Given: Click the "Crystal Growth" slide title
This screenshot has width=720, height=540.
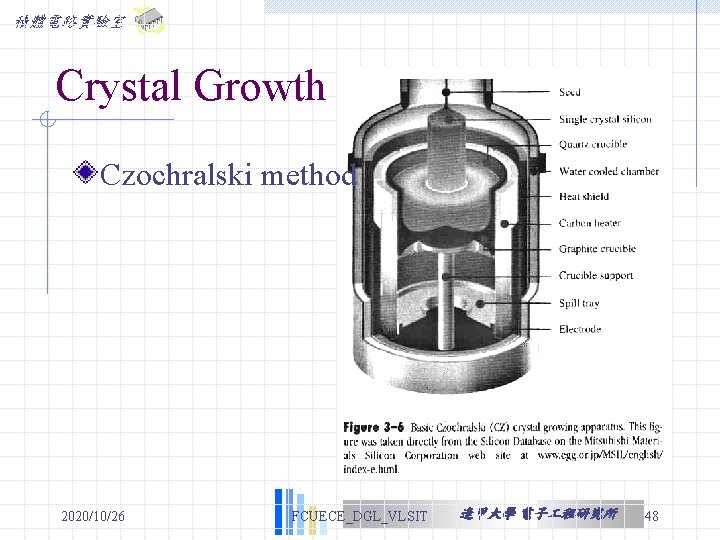Looking at the screenshot, I should [191, 86].
